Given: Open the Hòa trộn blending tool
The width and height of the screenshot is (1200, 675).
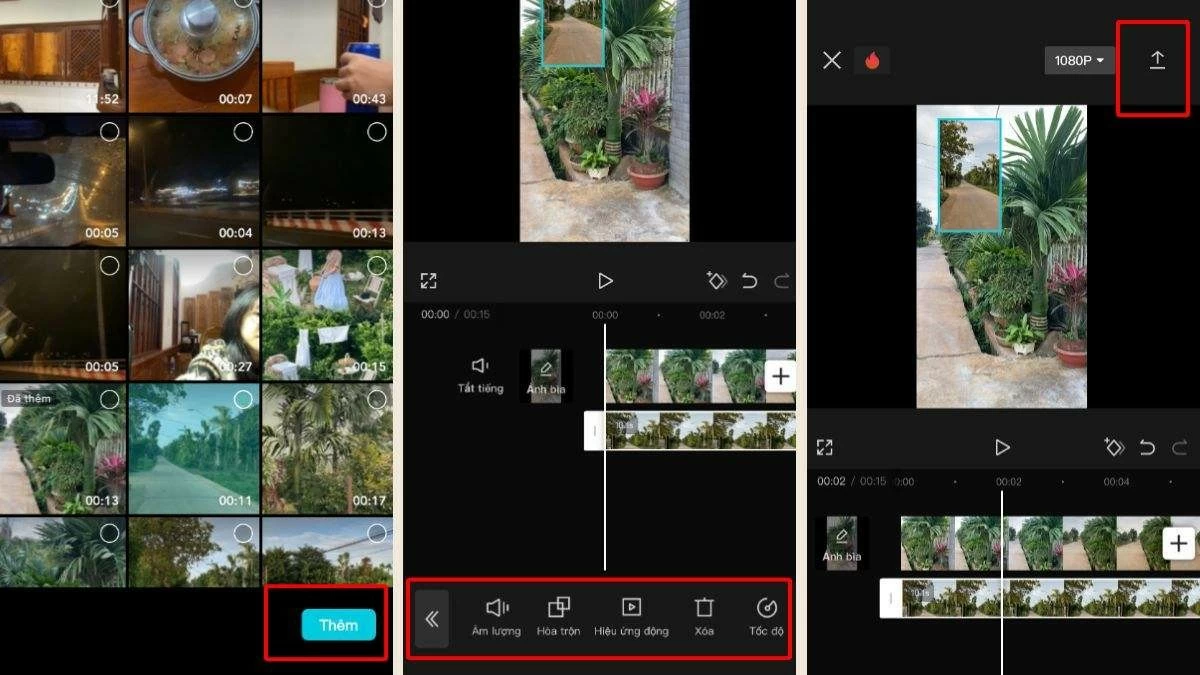Looking at the screenshot, I should pyautogui.click(x=557, y=617).
